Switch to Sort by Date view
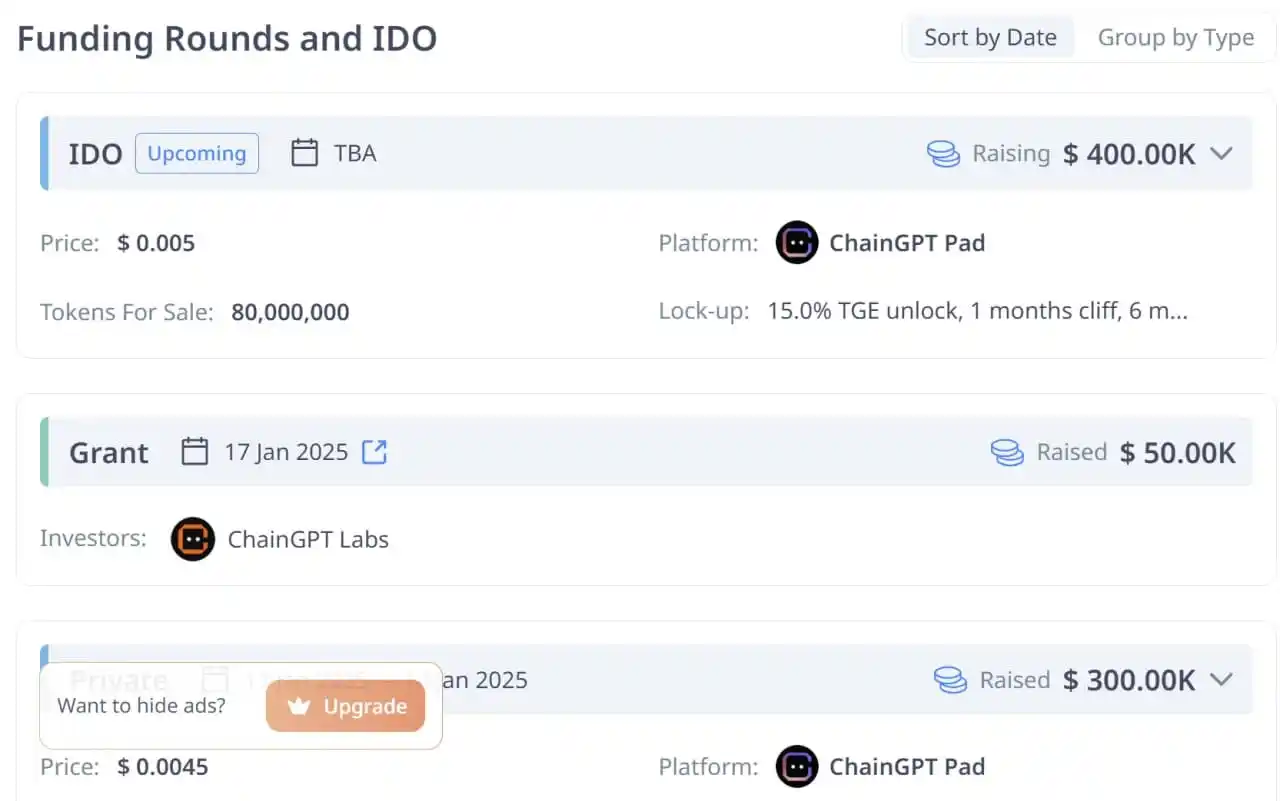 coord(990,38)
